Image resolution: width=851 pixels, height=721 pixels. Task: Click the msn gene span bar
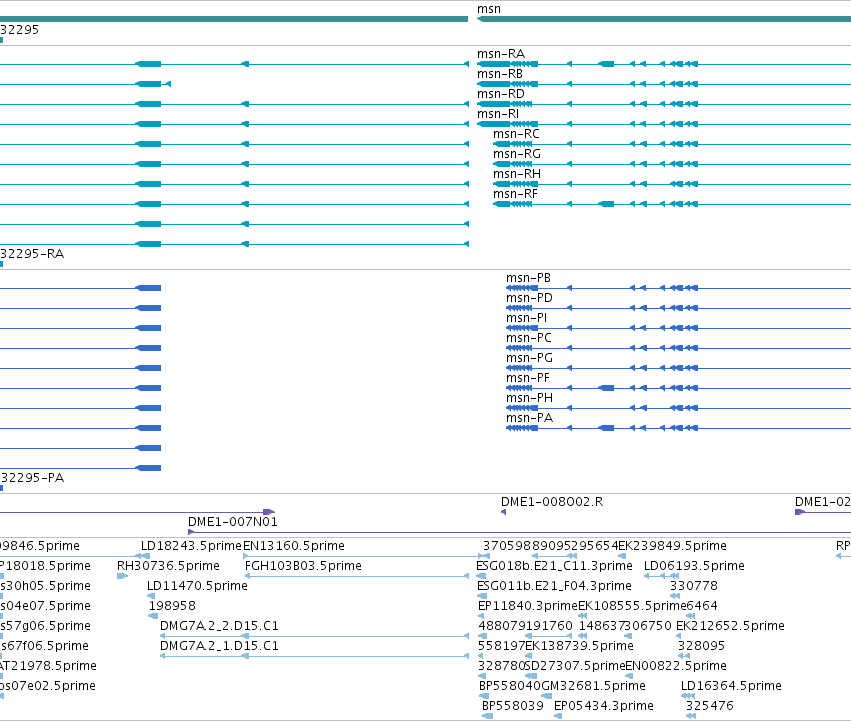(664, 20)
